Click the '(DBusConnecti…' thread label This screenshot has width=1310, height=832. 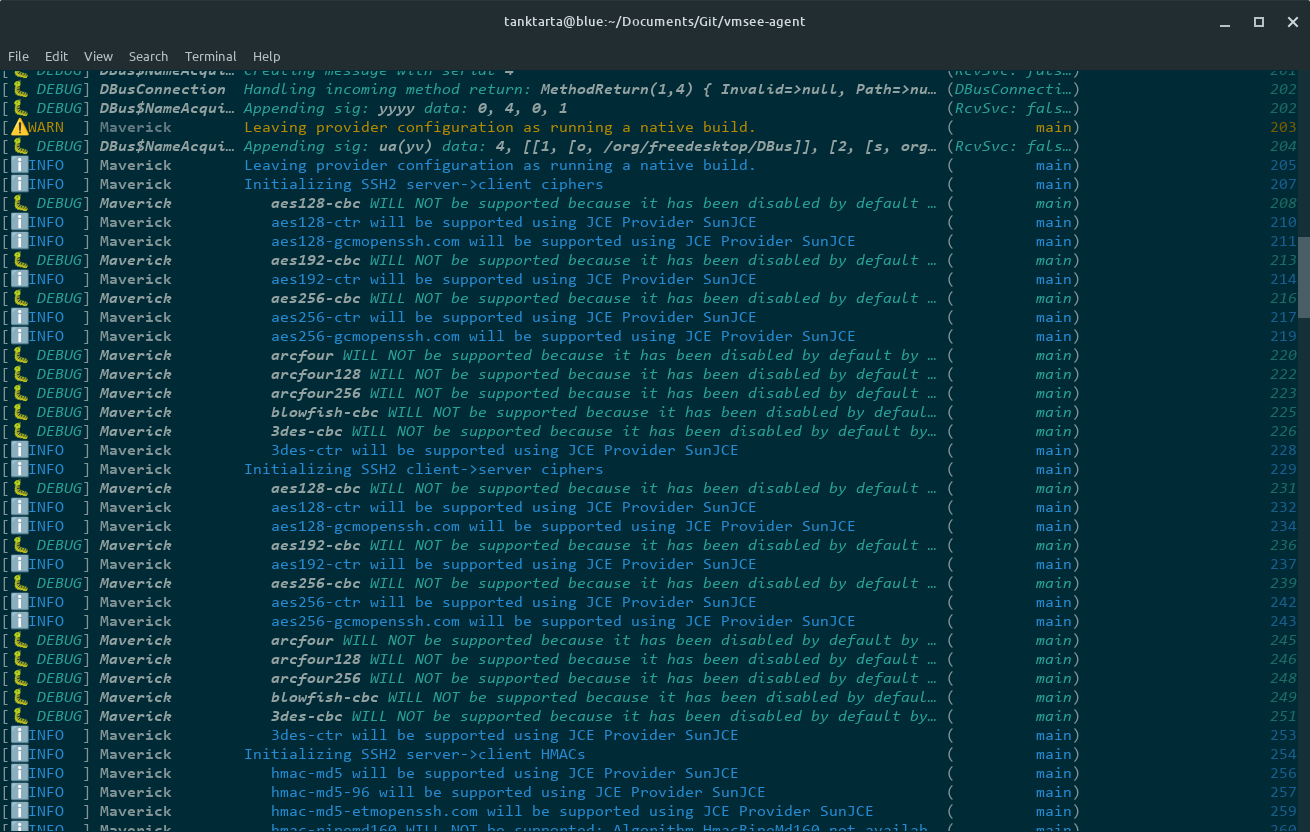(x=1014, y=89)
